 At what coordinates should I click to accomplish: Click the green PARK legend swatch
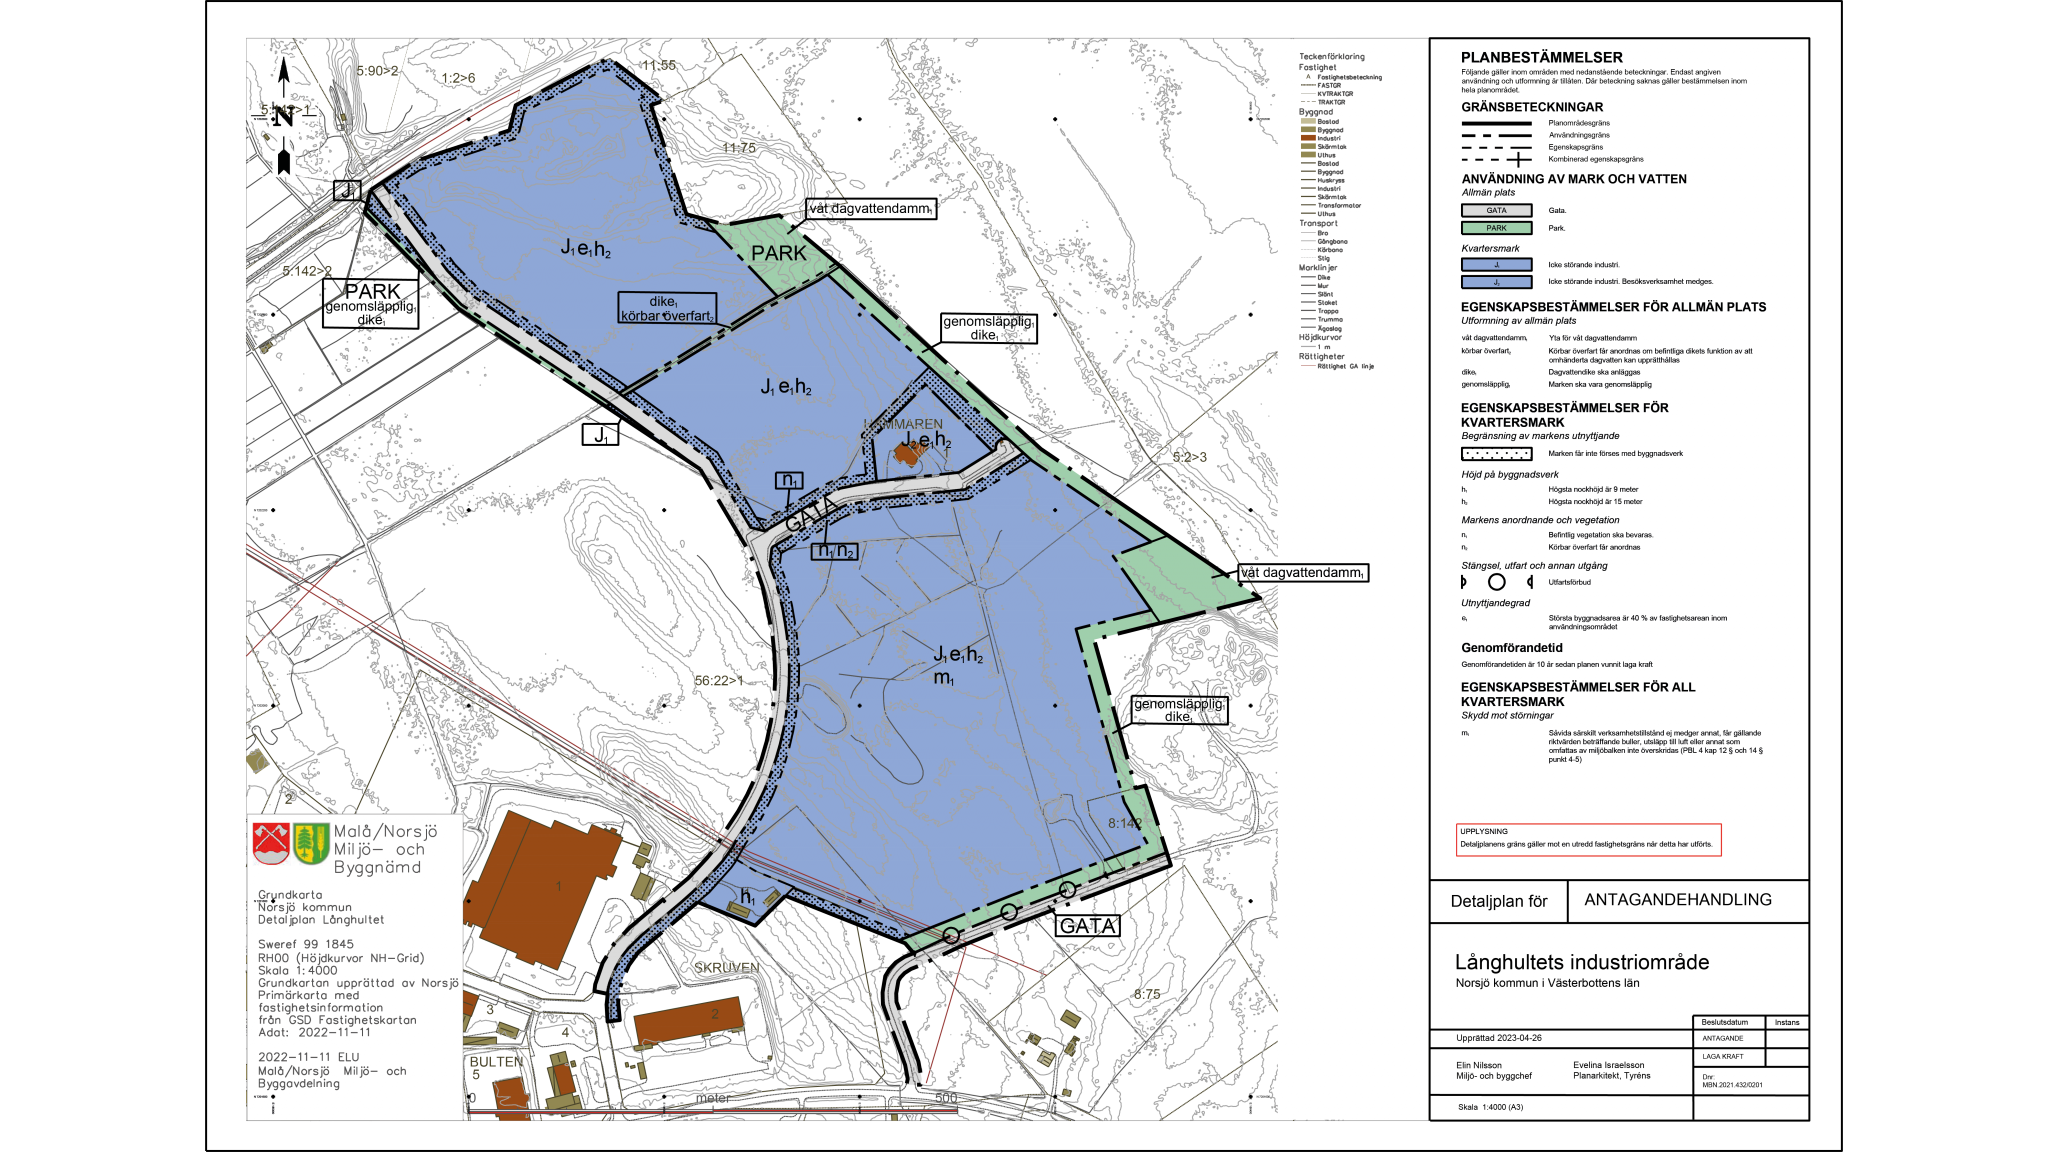(x=1496, y=228)
